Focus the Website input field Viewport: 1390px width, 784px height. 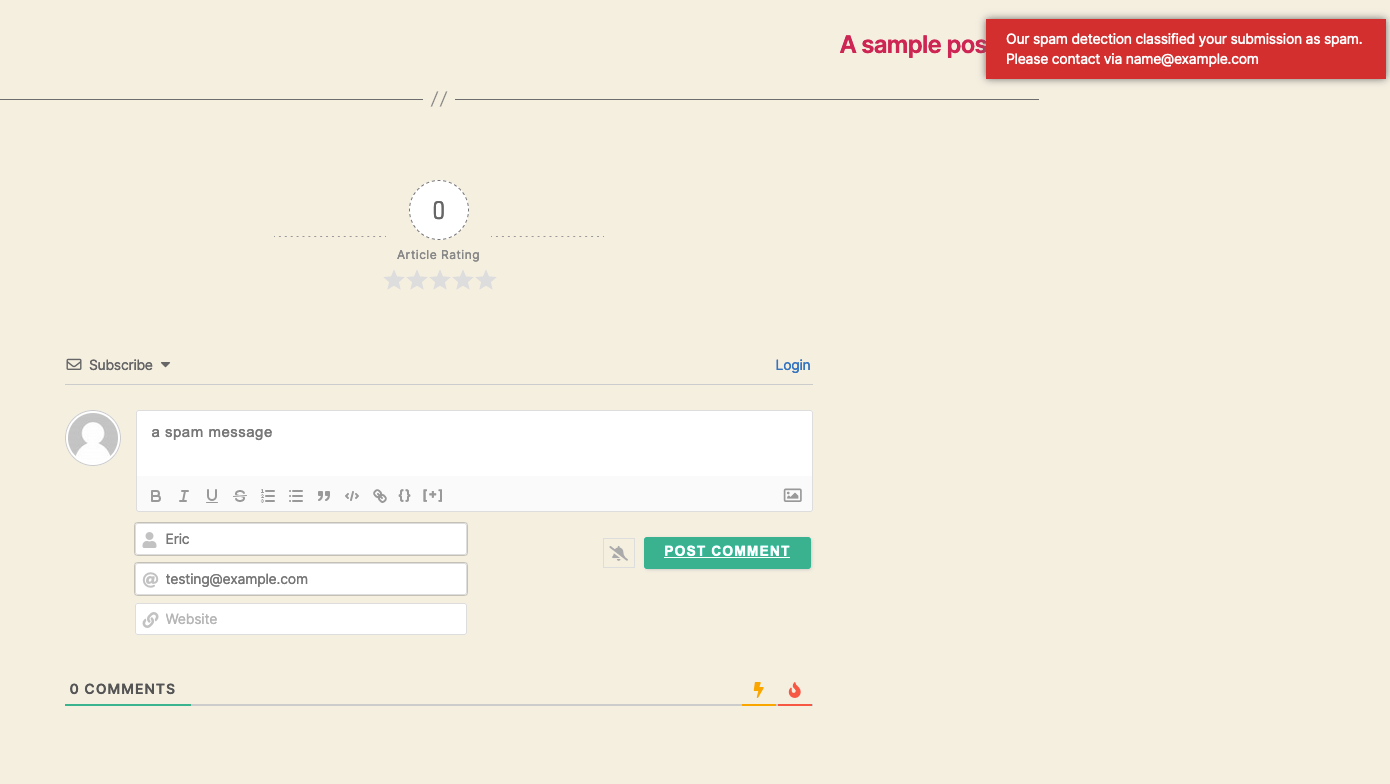click(x=301, y=619)
